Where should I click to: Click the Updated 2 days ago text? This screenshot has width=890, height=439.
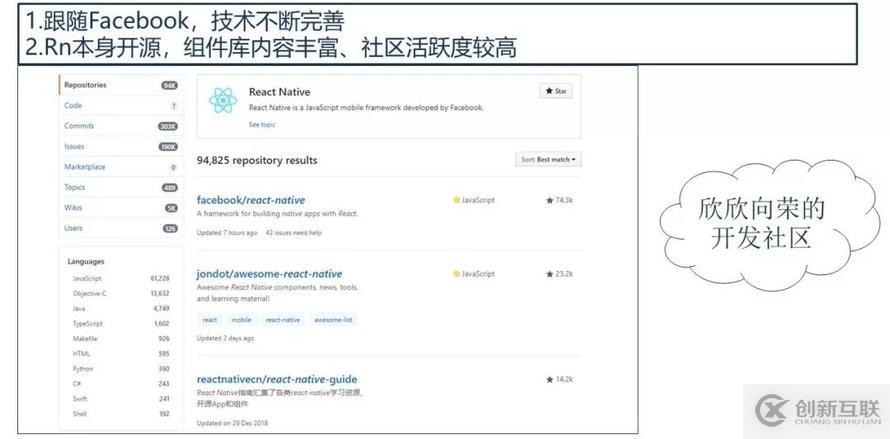(x=225, y=338)
